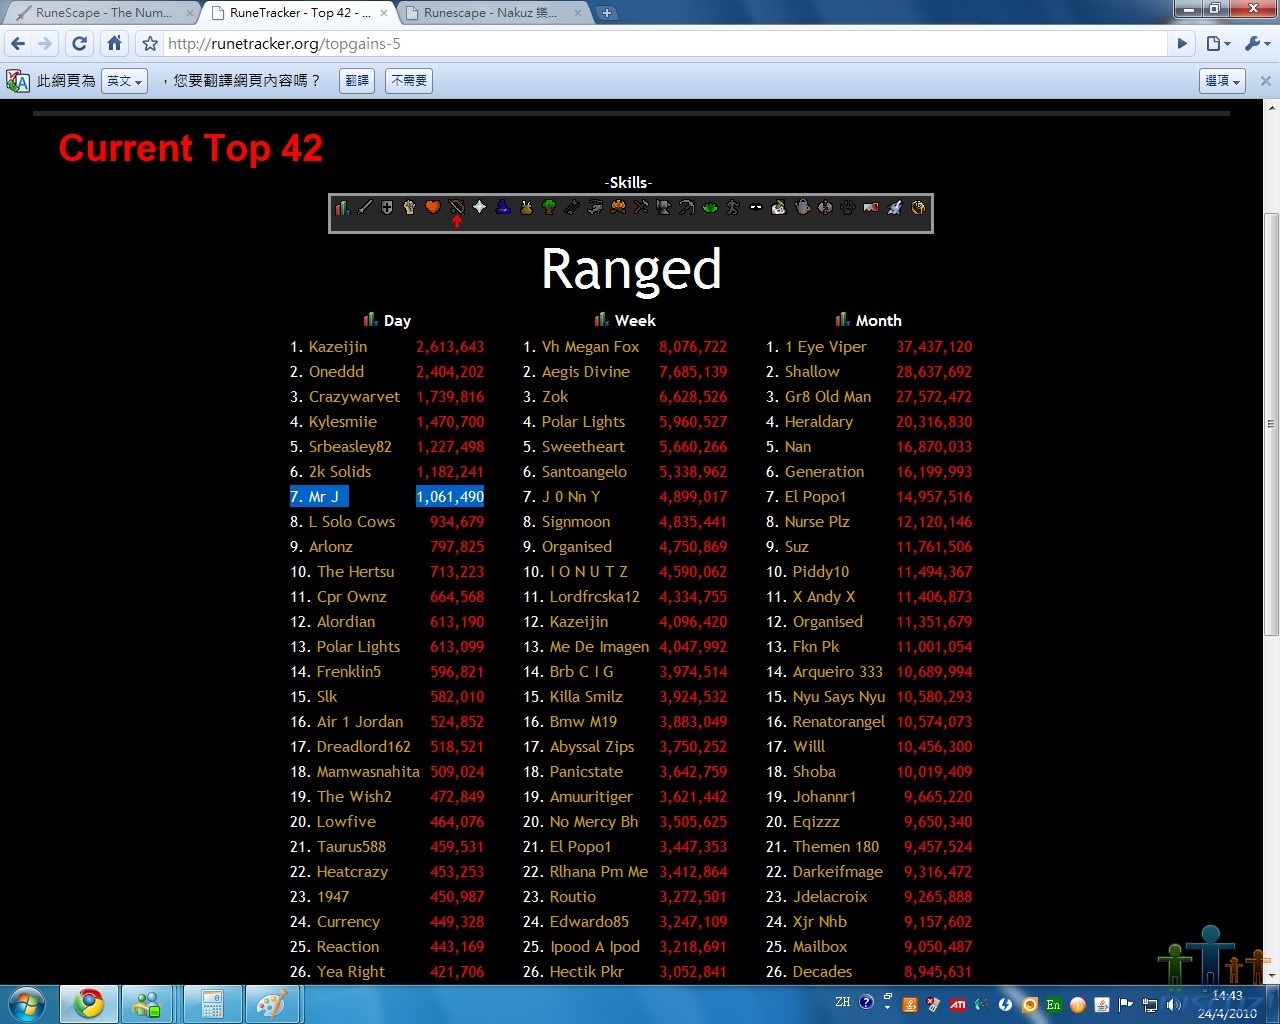The width and height of the screenshot is (1280, 1024).
Task: Open the wrench settings menu
Action: point(1257,44)
